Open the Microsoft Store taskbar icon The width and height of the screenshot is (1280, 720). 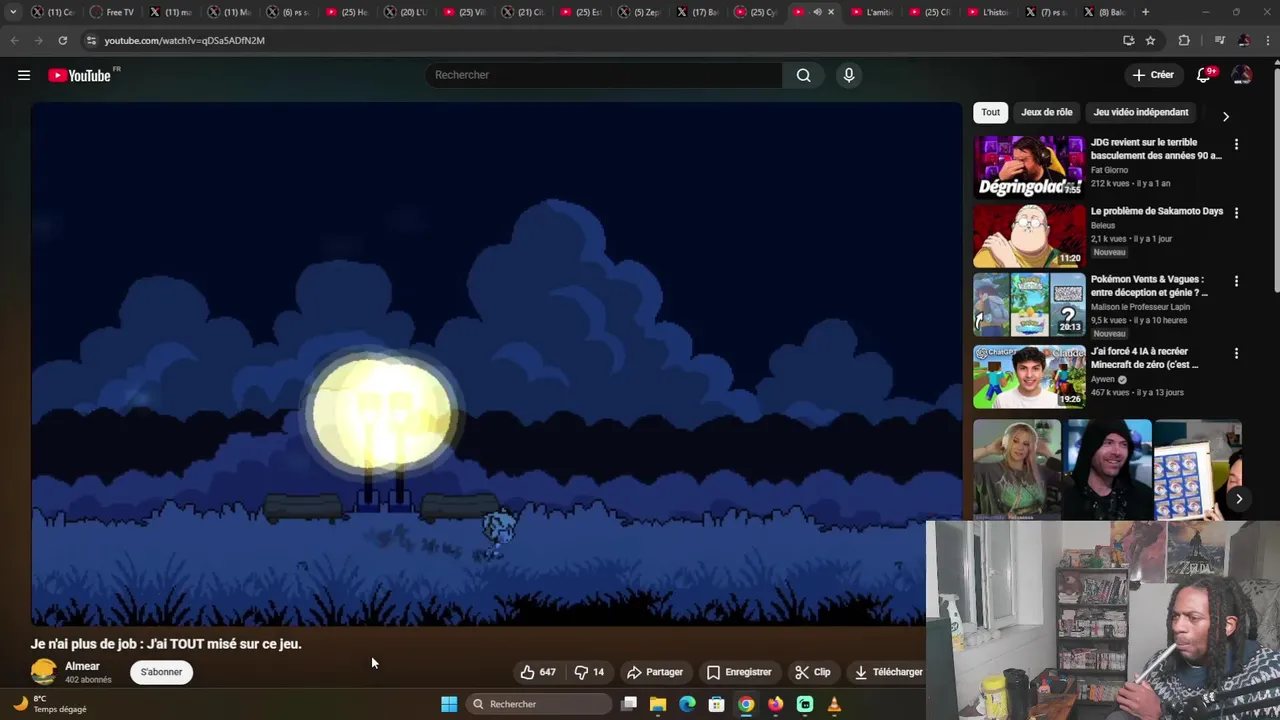(716, 704)
